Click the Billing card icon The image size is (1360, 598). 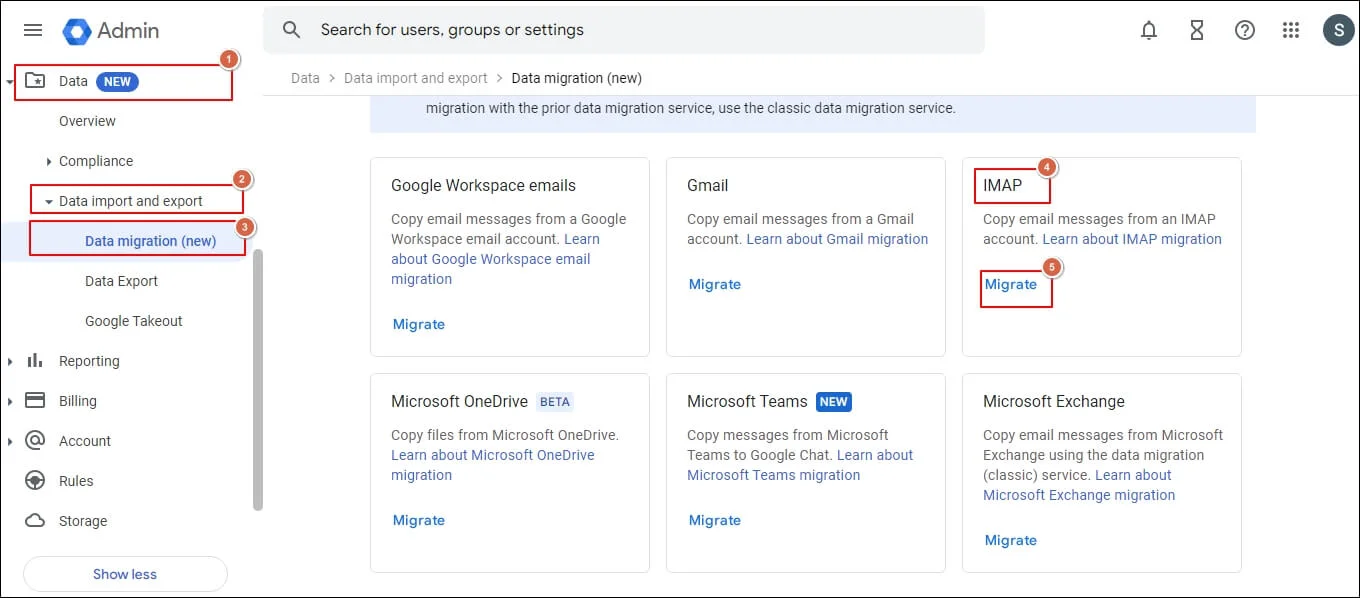[x=35, y=400]
